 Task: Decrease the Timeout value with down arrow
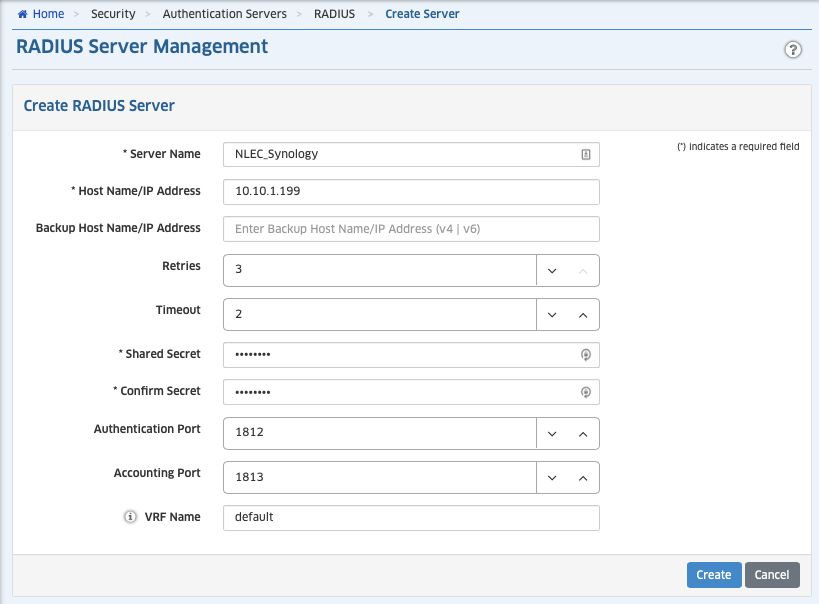[552, 314]
